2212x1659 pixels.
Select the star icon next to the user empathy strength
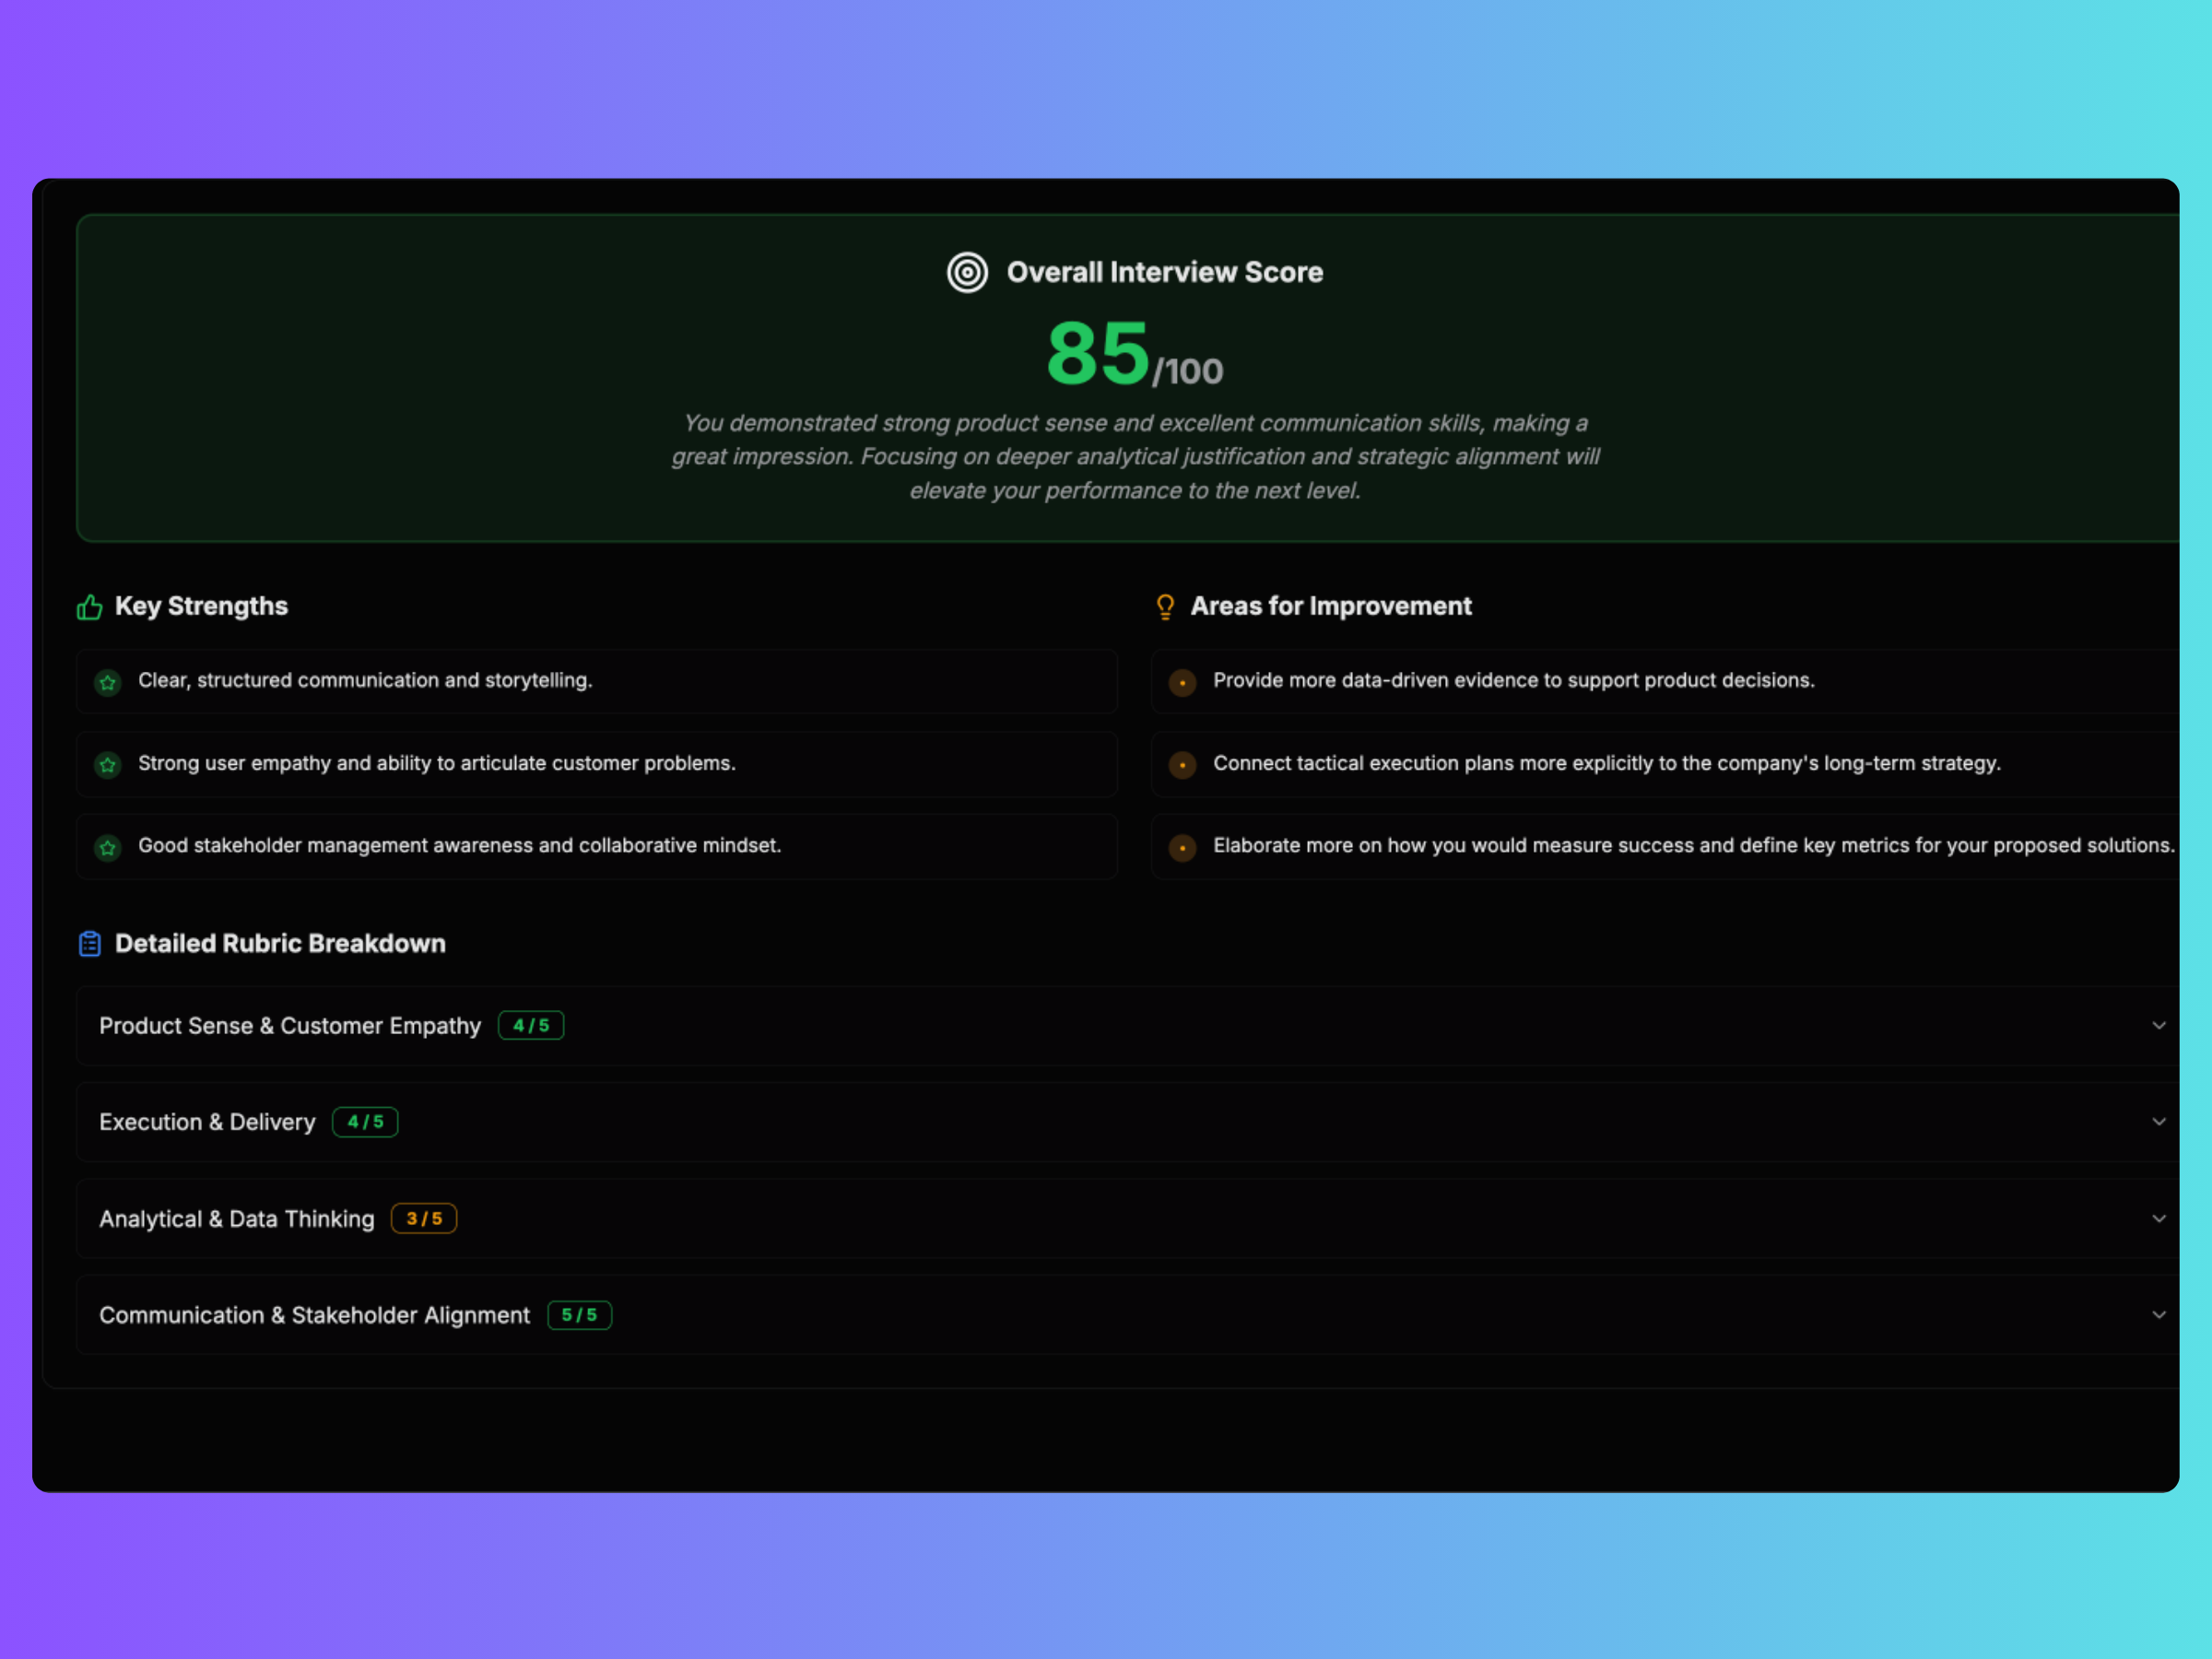coord(108,765)
